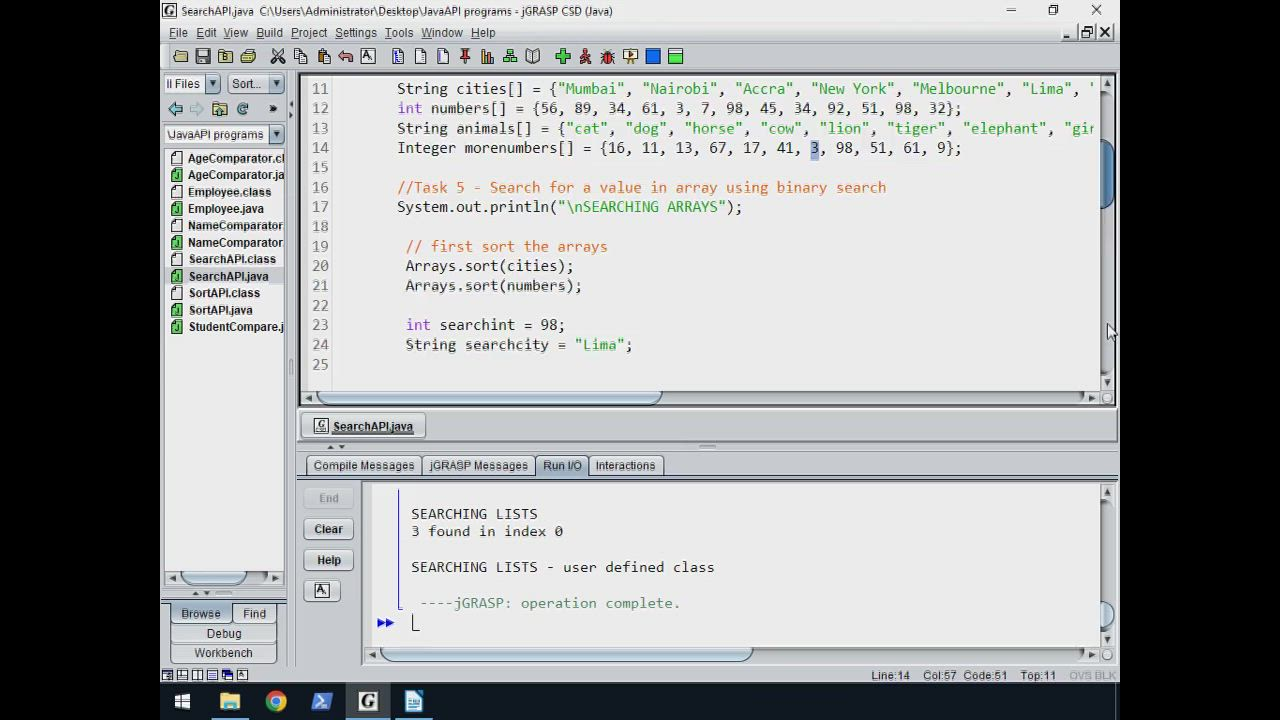
Task: Open the JavaAPI programs folder dropdown
Action: point(276,134)
